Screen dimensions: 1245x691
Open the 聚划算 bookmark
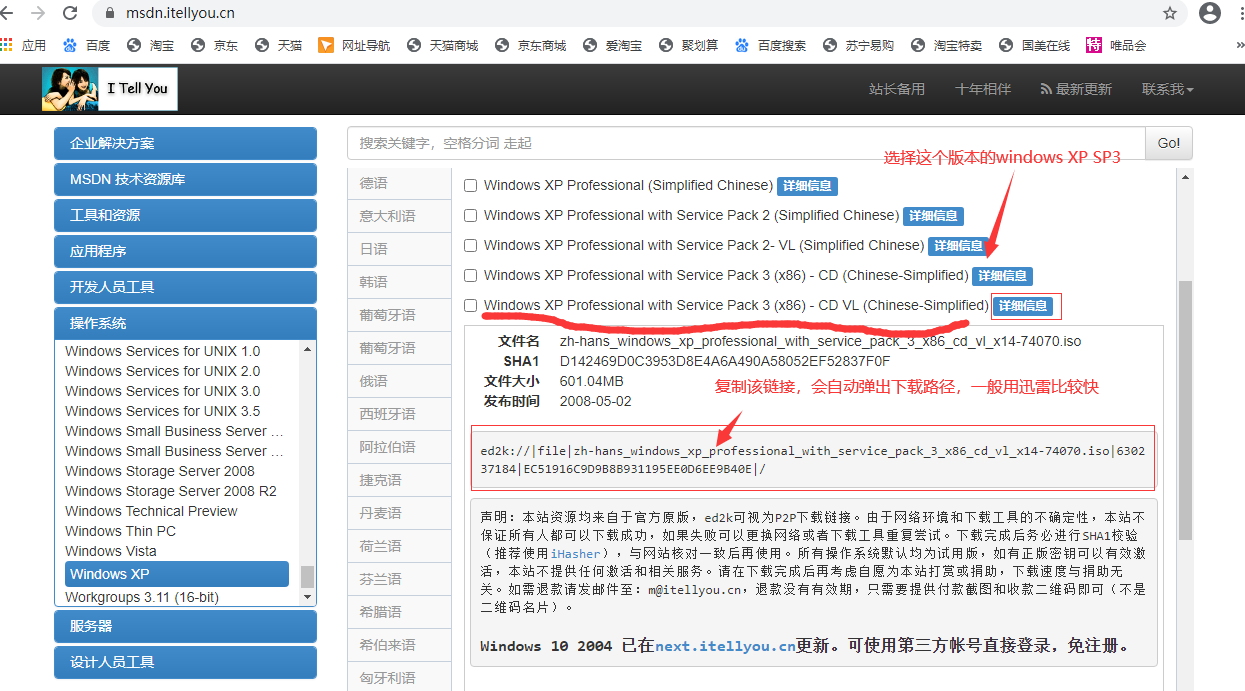click(688, 45)
